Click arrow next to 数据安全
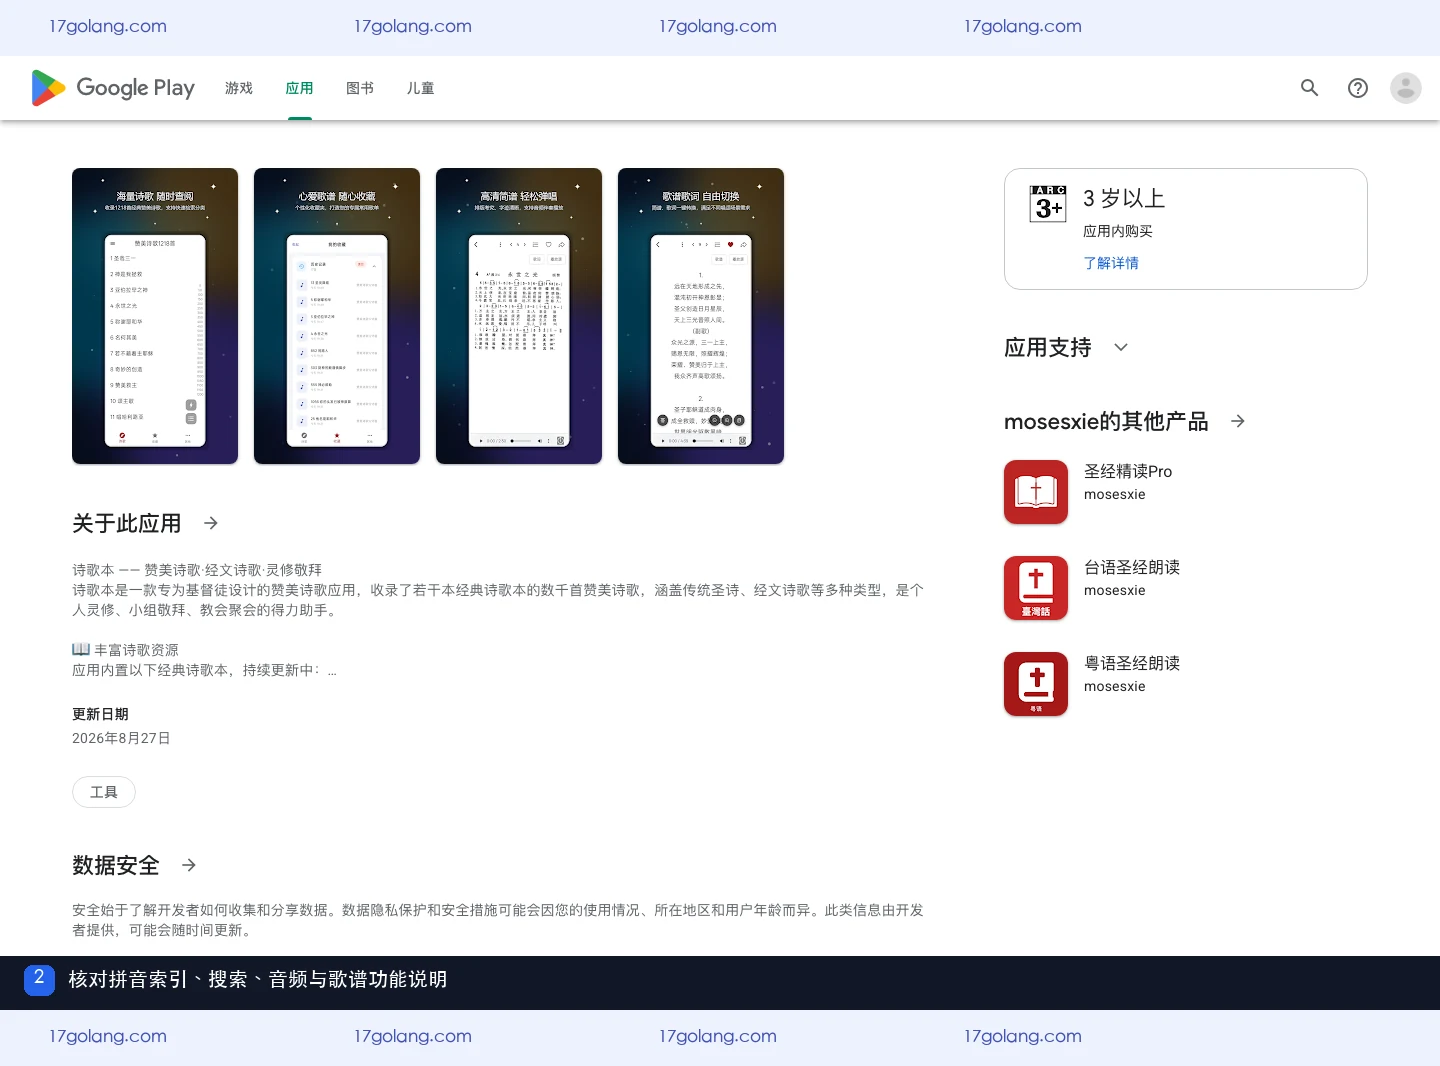Image resolution: width=1440 pixels, height=1066 pixels. [x=189, y=865]
